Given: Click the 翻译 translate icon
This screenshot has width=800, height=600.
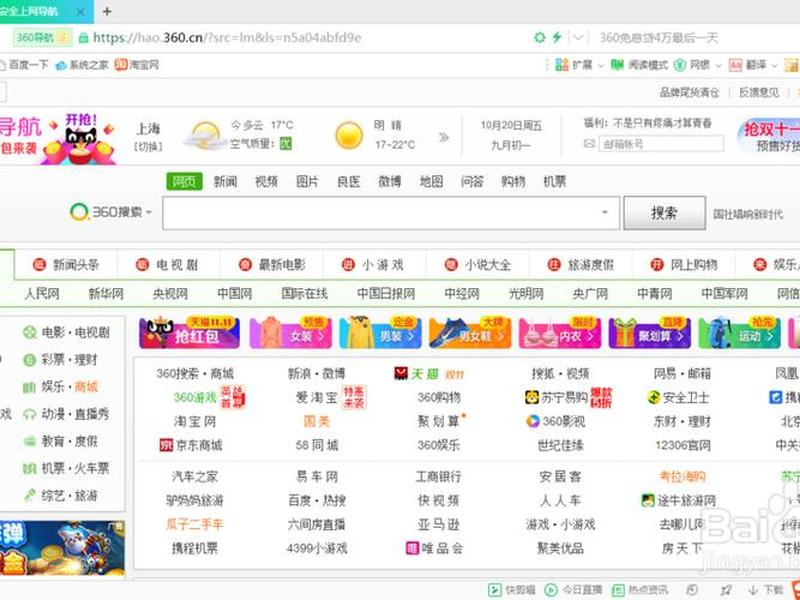Looking at the screenshot, I should [x=735, y=65].
